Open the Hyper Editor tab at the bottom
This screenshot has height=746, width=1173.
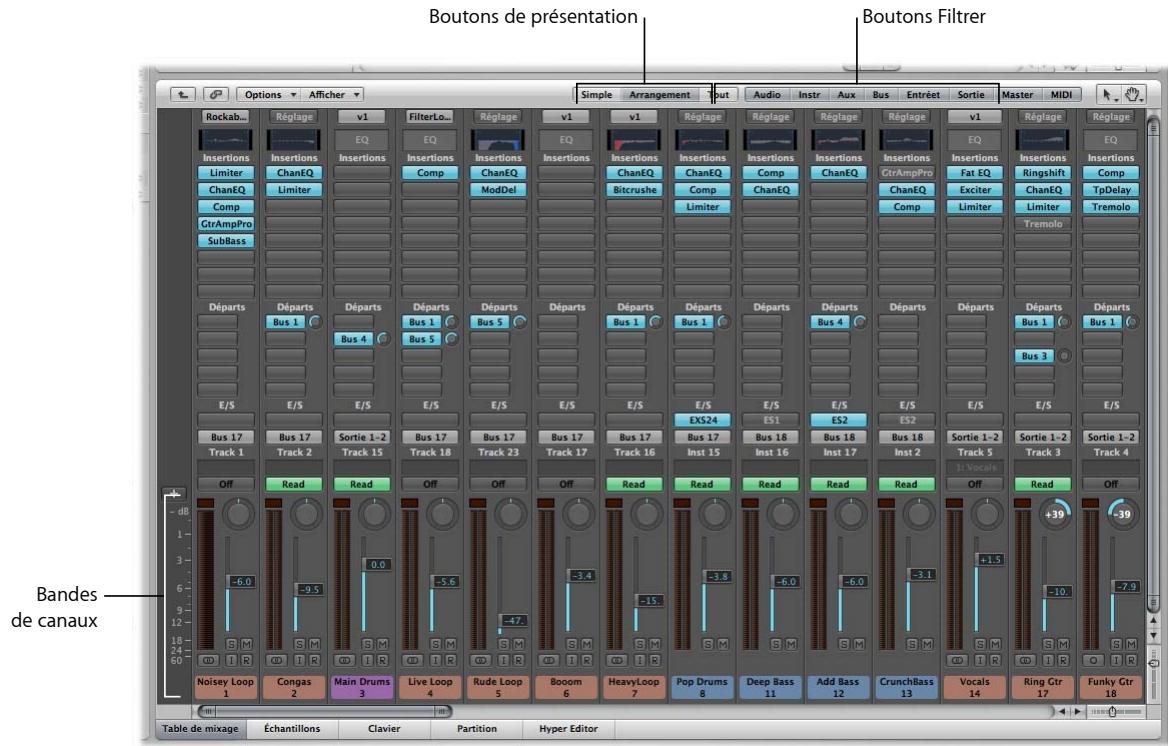[569, 729]
